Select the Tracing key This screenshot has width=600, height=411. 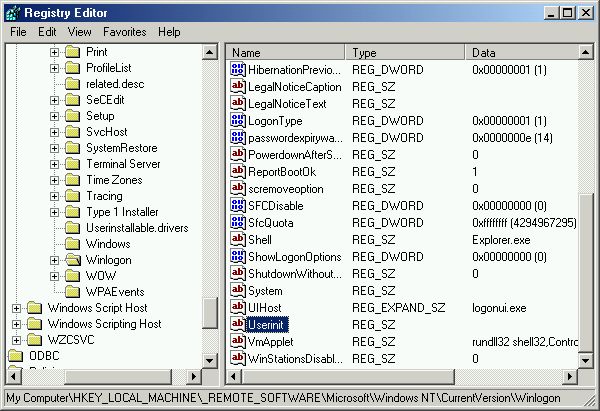point(104,196)
